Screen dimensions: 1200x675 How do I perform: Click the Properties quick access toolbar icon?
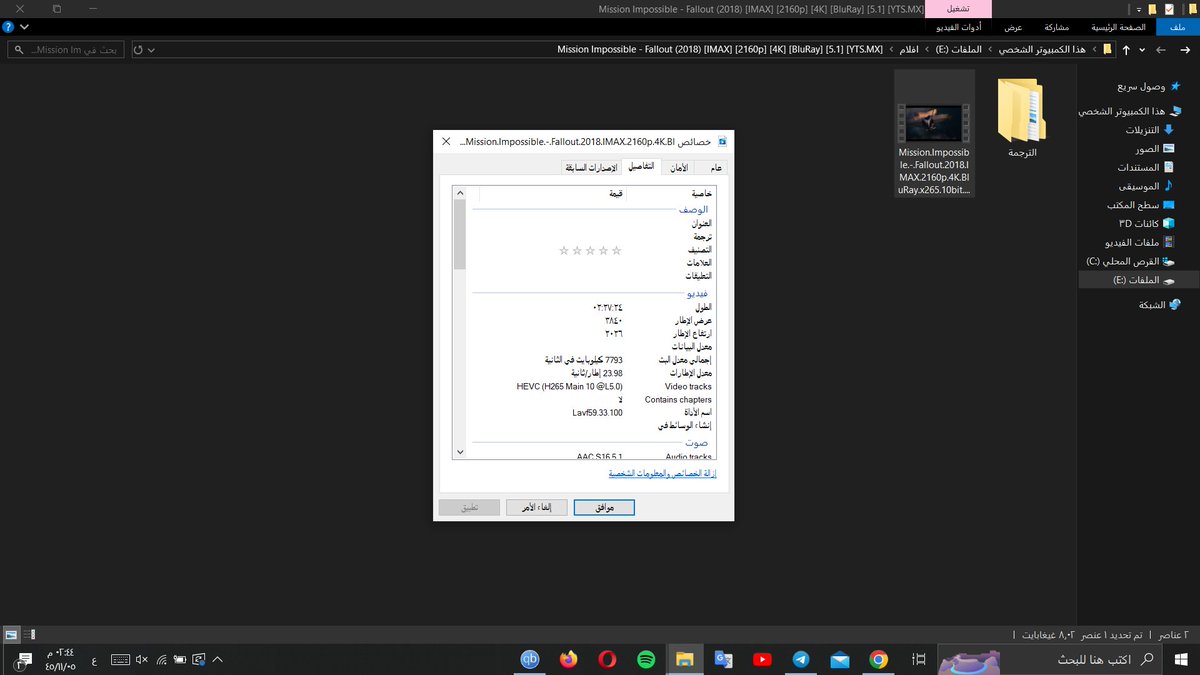(1169, 8)
